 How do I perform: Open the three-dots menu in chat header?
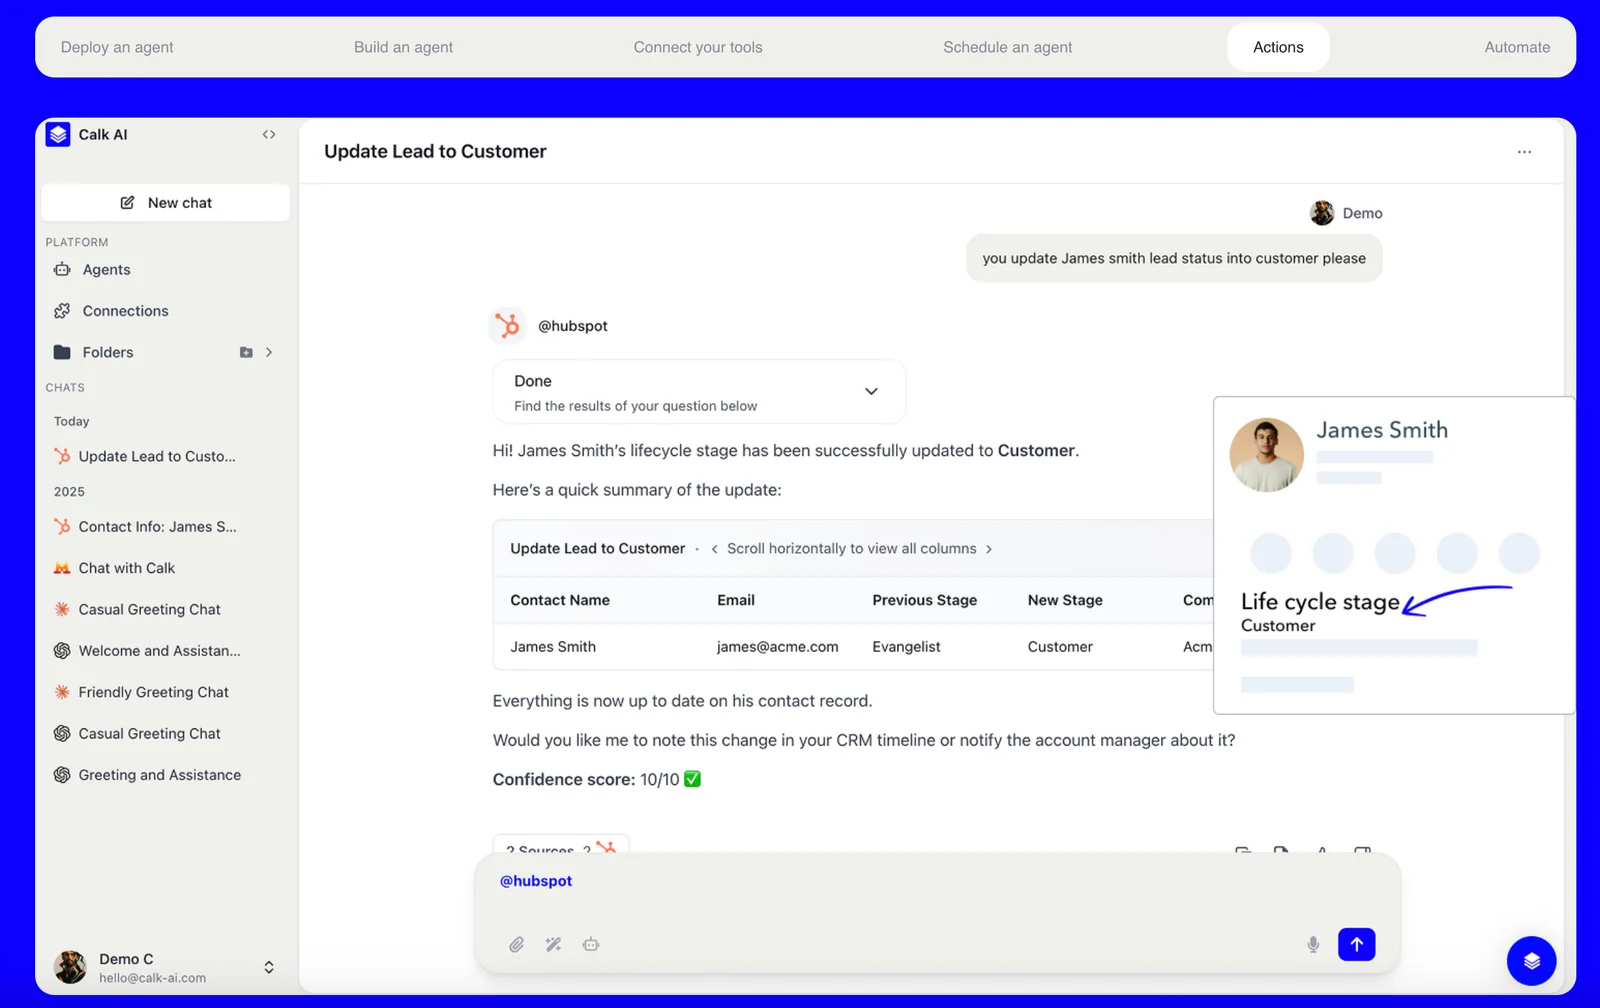[1524, 152]
